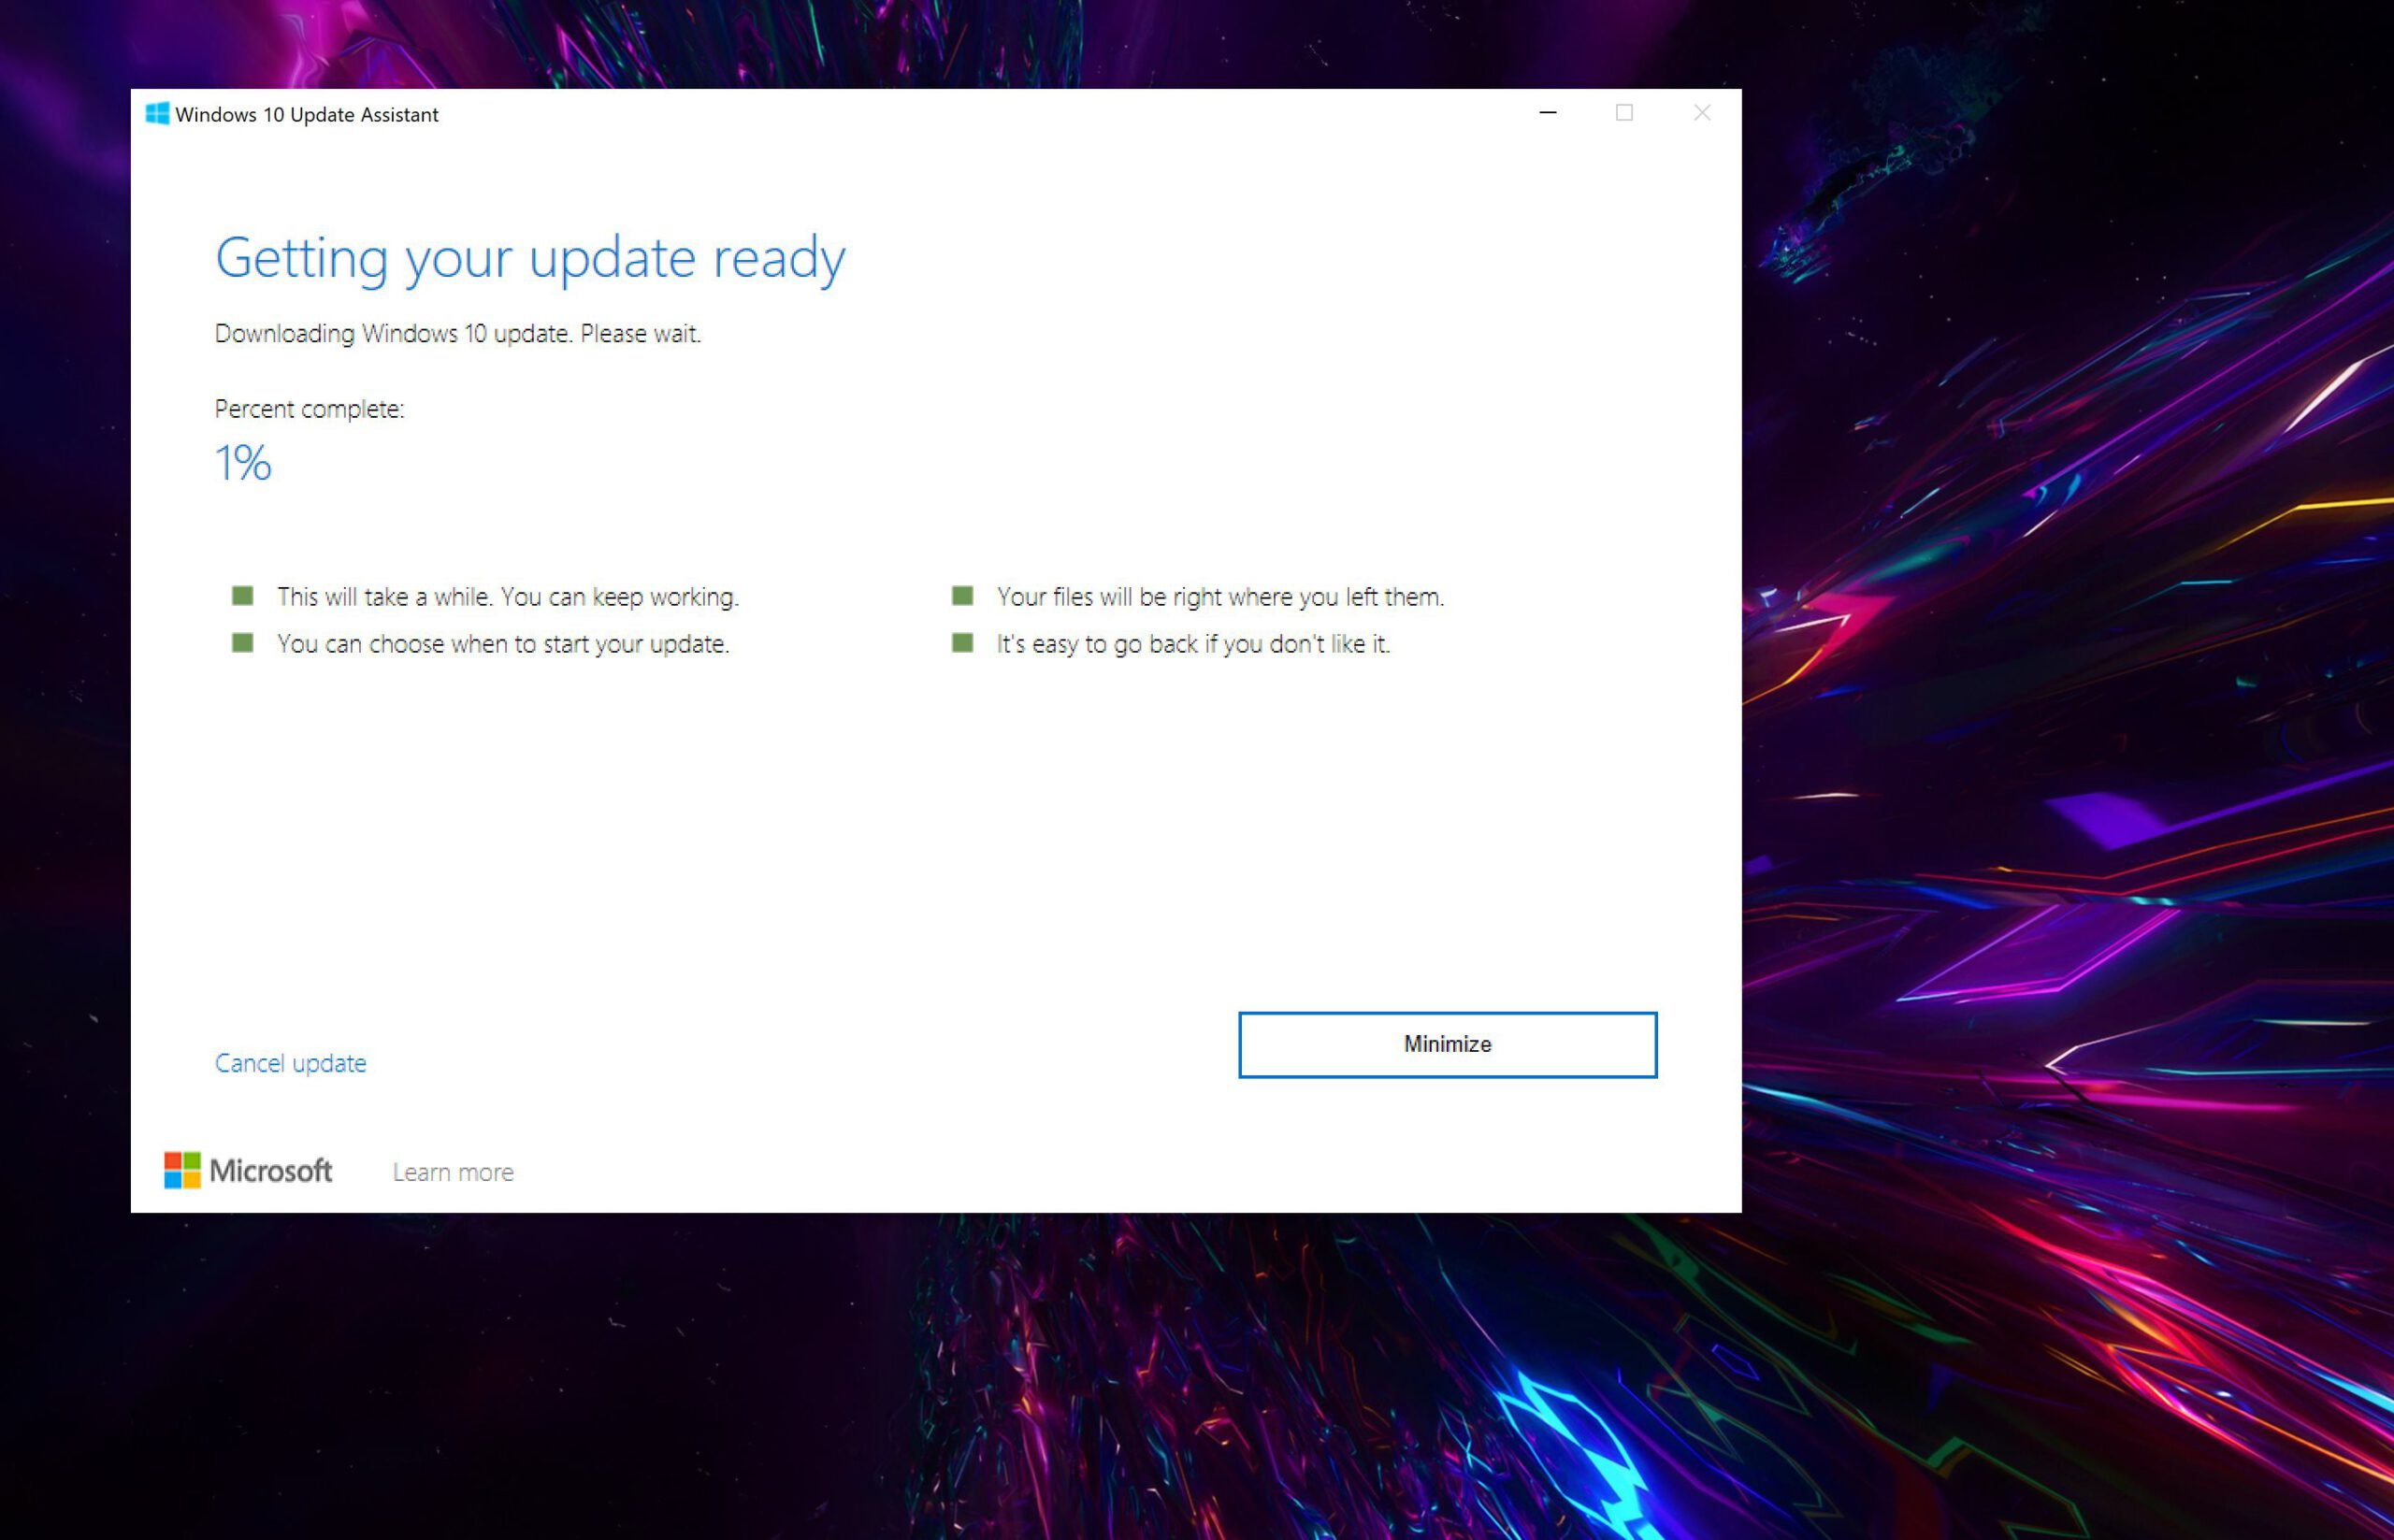Click the green bullet beside 'Your files will be'
2394x1540 pixels.
pyautogui.click(x=963, y=596)
